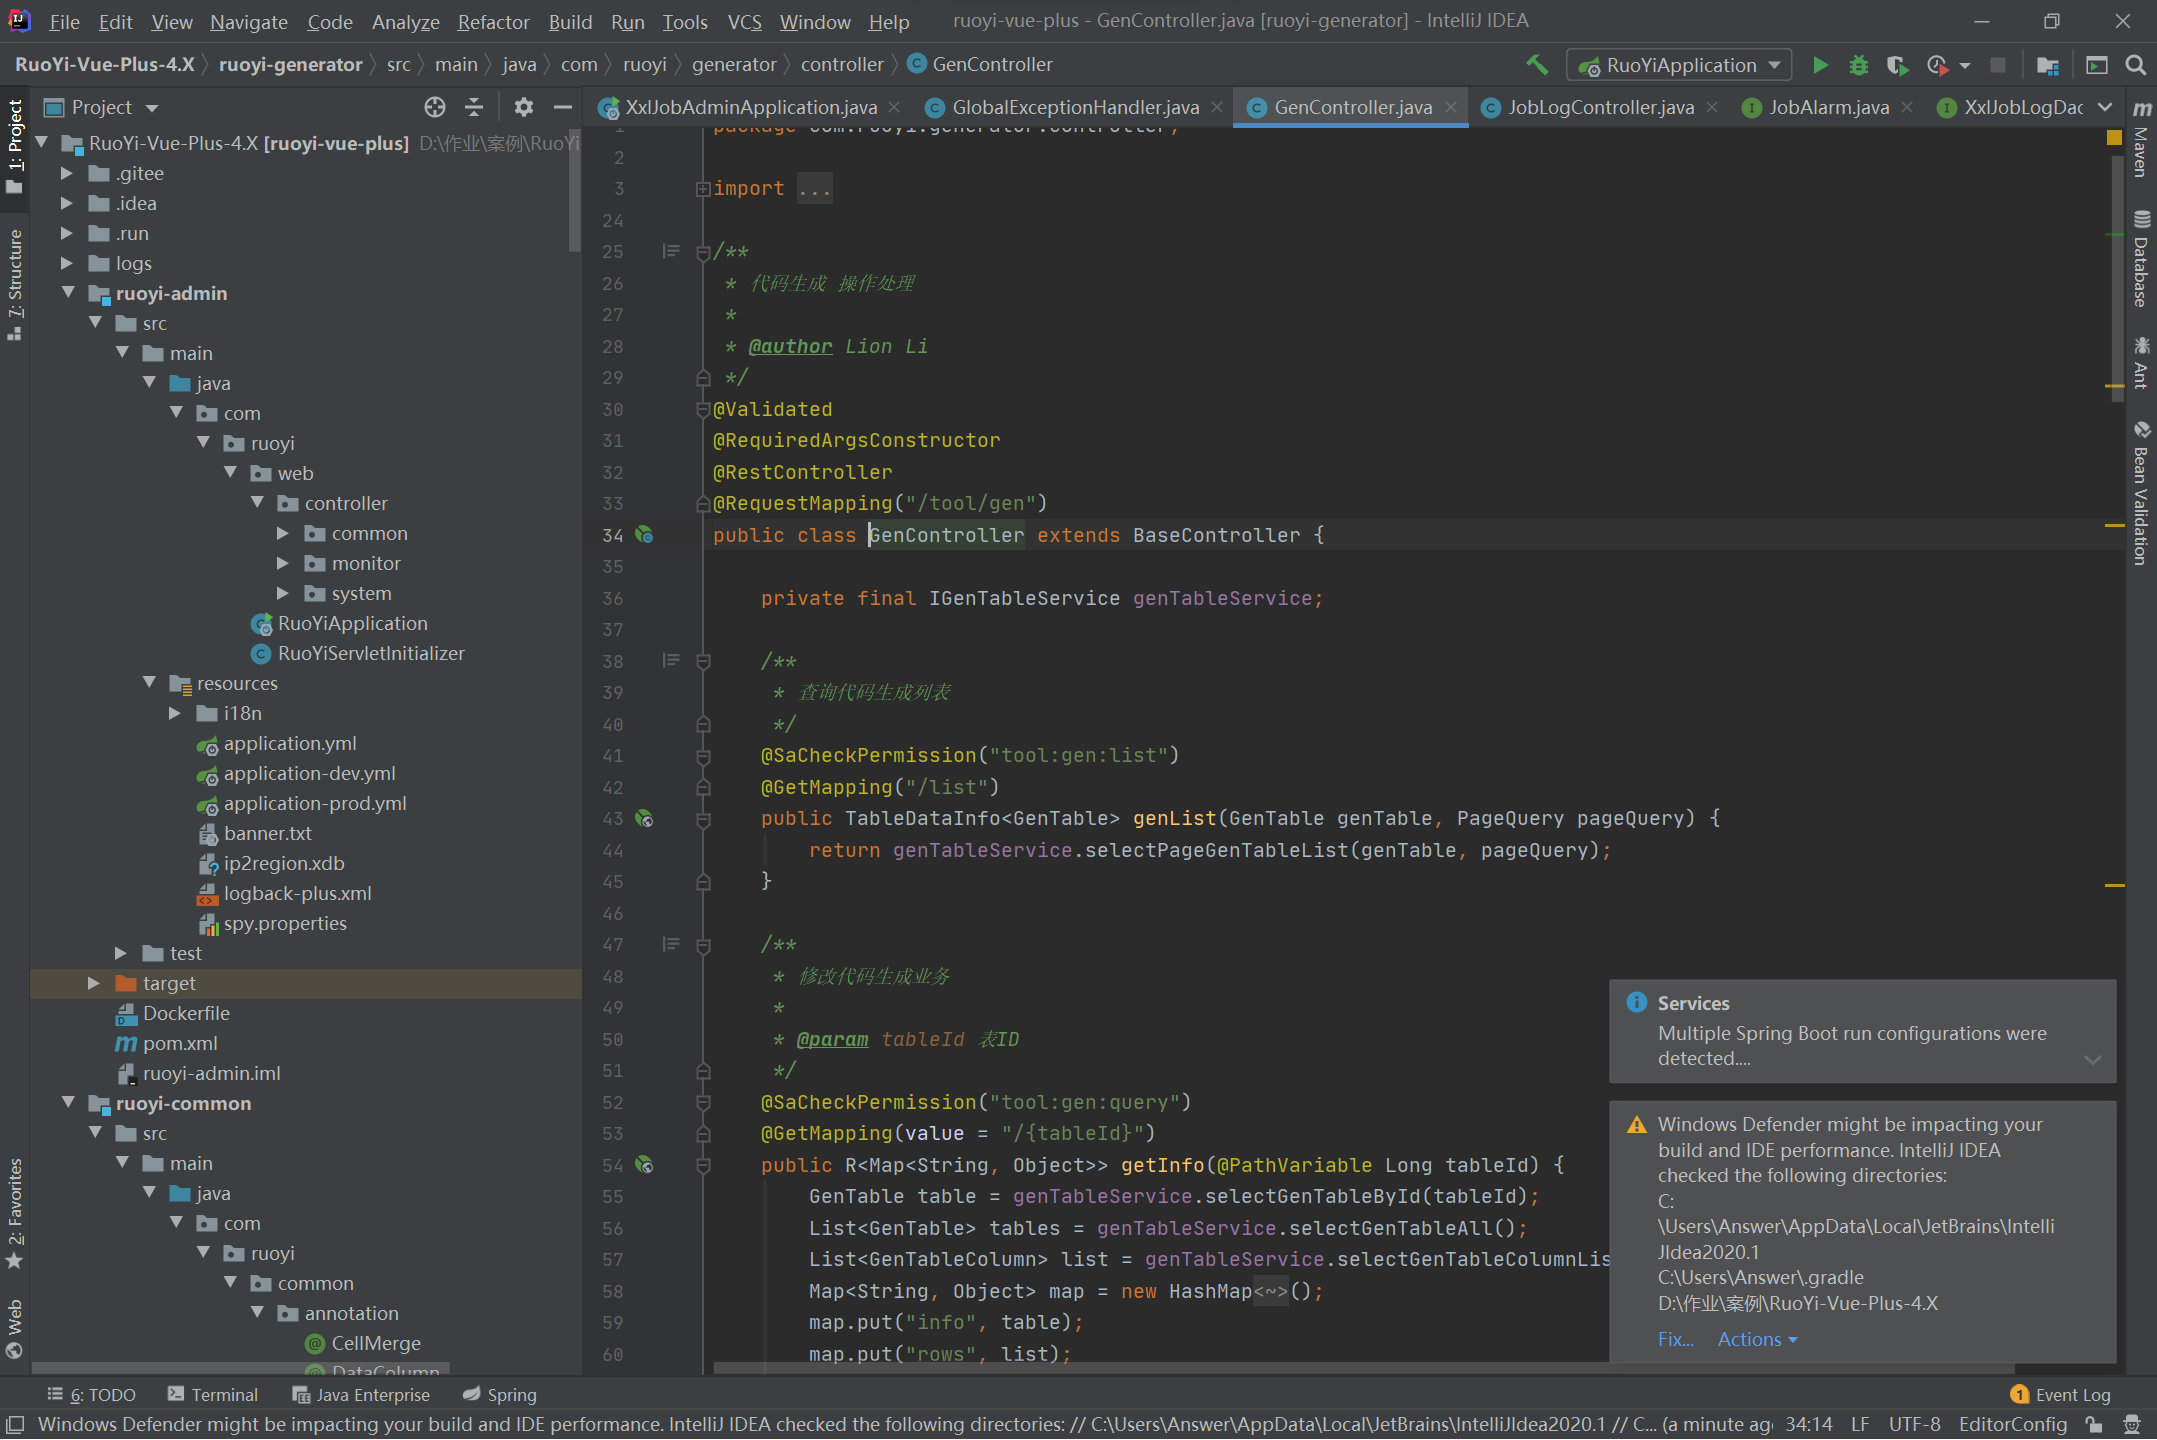This screenshot has height=1440, width=2157.
Task: Expand the .gitee folder
Action: pyautogui.click(x=68, y=173)
